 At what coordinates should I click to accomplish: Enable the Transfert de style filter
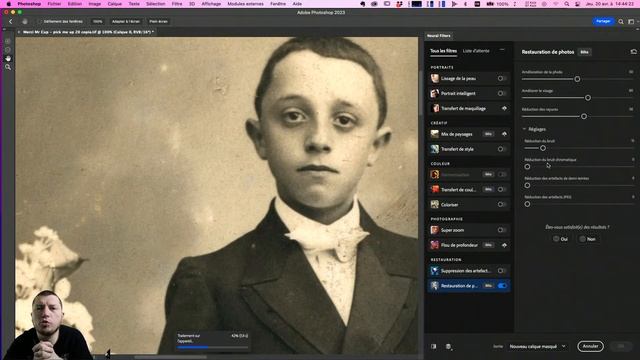click(502, 149)
